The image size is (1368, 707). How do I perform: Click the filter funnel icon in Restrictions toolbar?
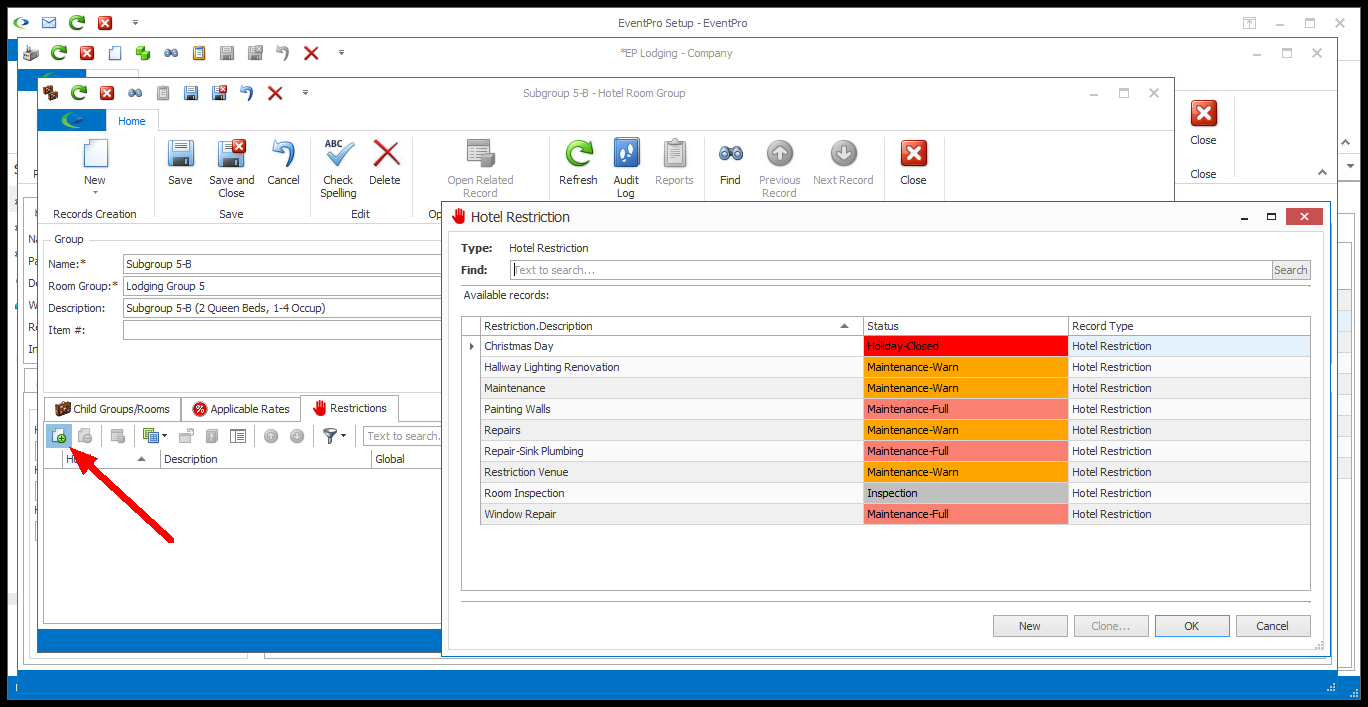pos(329,436)
